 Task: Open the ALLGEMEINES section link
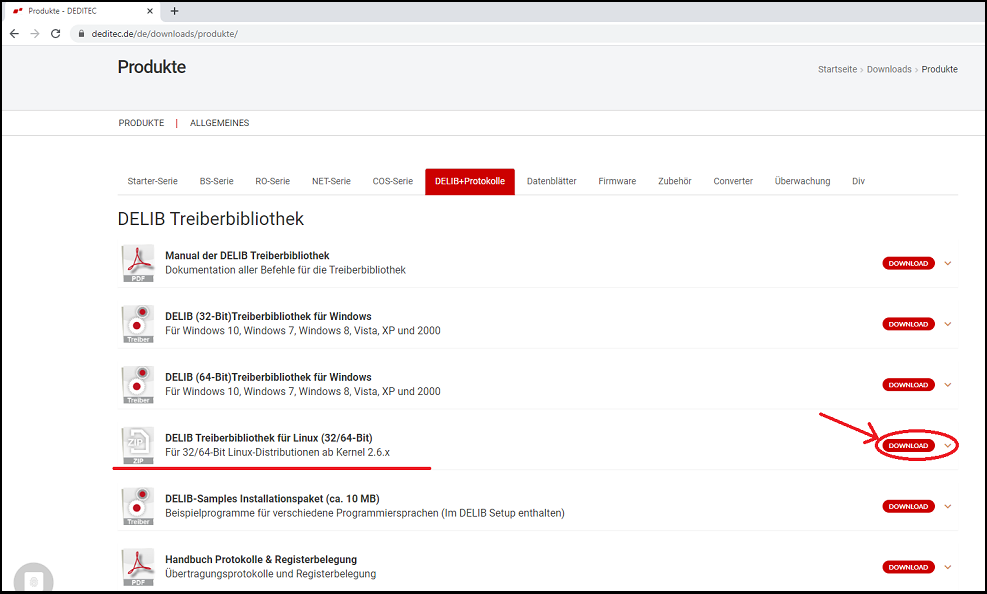point(219,123)
